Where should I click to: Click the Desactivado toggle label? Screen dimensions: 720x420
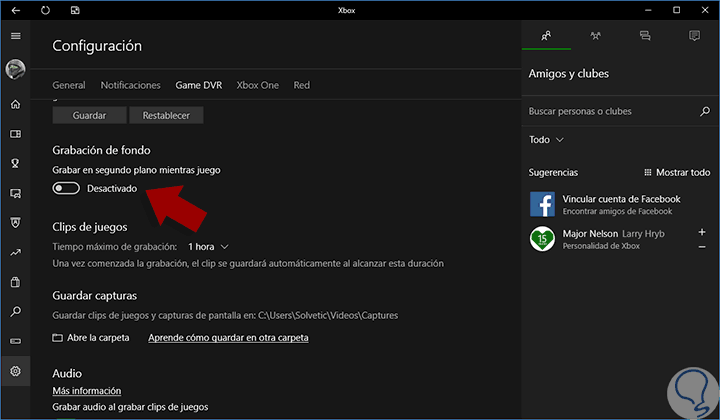coord(112,189)
